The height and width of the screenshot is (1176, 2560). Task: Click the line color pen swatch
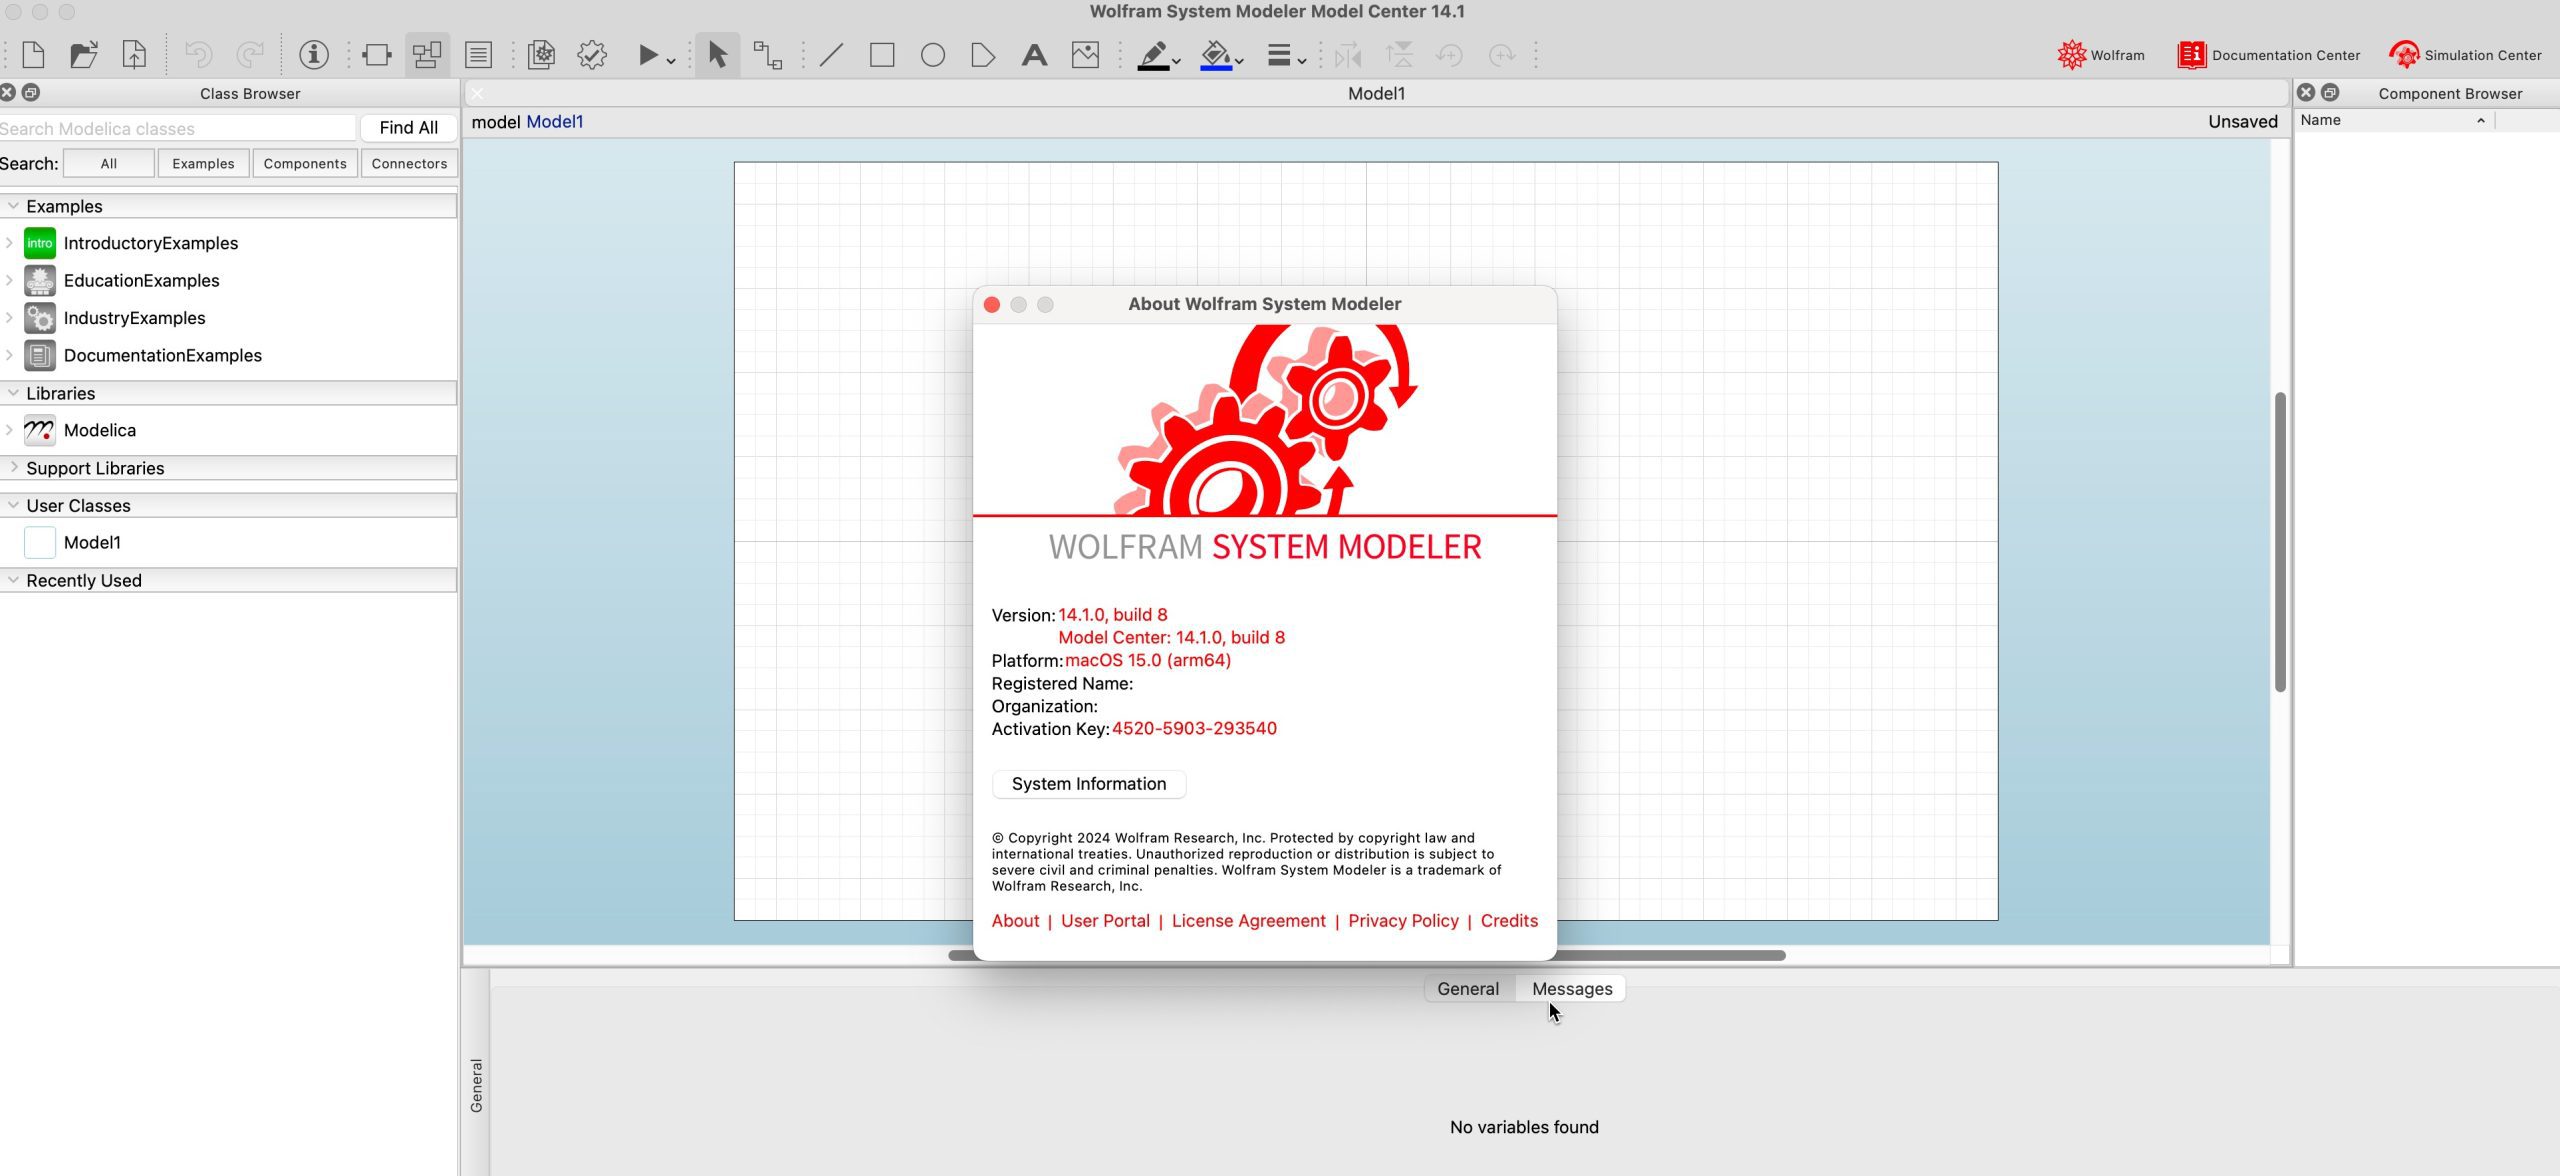click(x=1153, y=55)
